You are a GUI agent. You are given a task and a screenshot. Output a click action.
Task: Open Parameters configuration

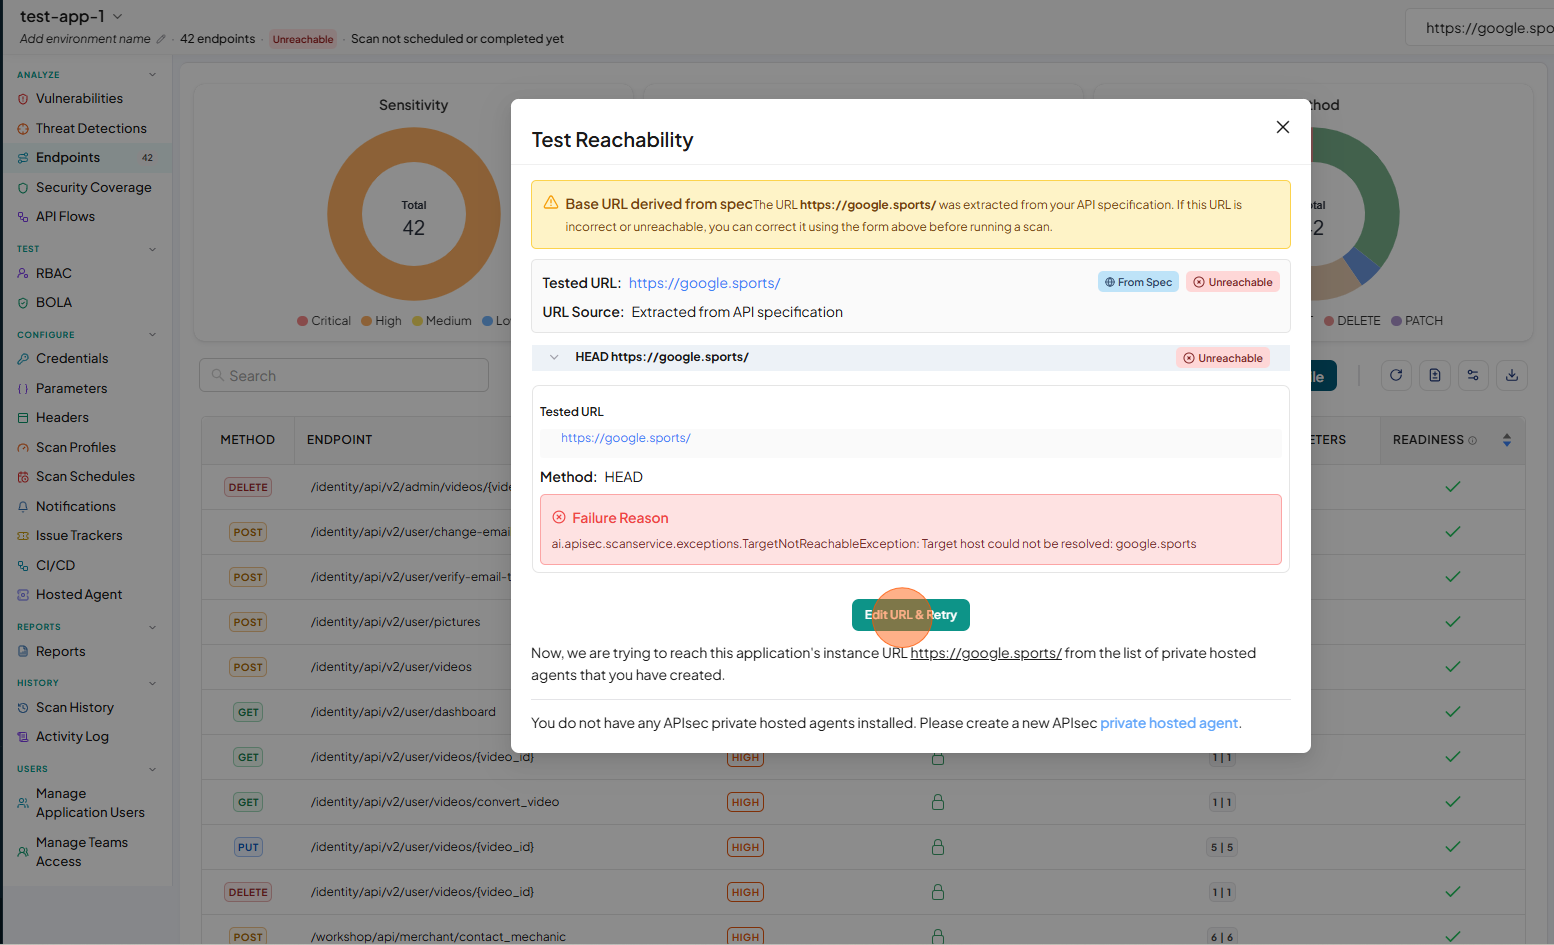pyautogui.click(x=71, y=388)
